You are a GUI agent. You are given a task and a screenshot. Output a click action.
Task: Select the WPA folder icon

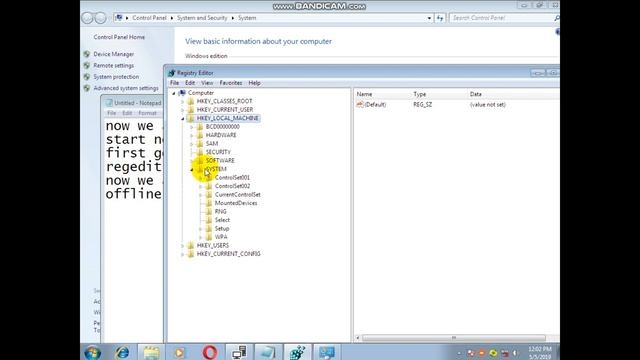pyautogui.click(x=209, y=237)
